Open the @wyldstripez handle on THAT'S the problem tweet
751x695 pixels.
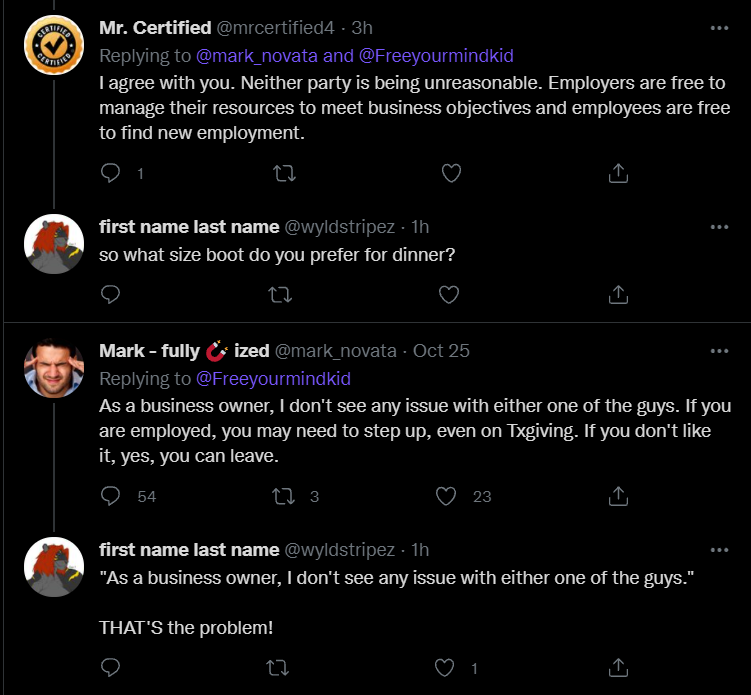(x=340, y=550)
